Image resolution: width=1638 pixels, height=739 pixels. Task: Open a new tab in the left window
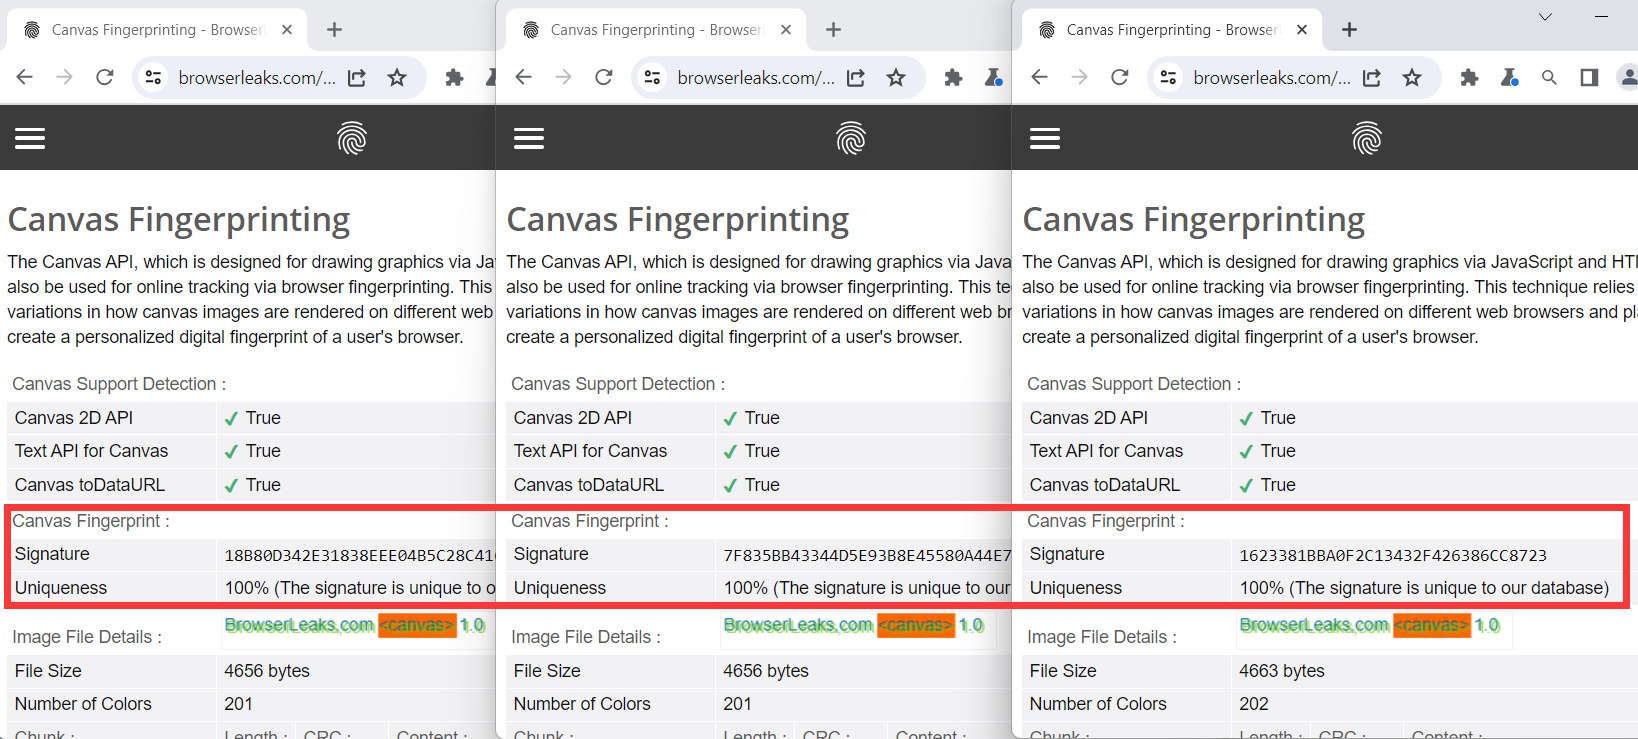[334, 30]
